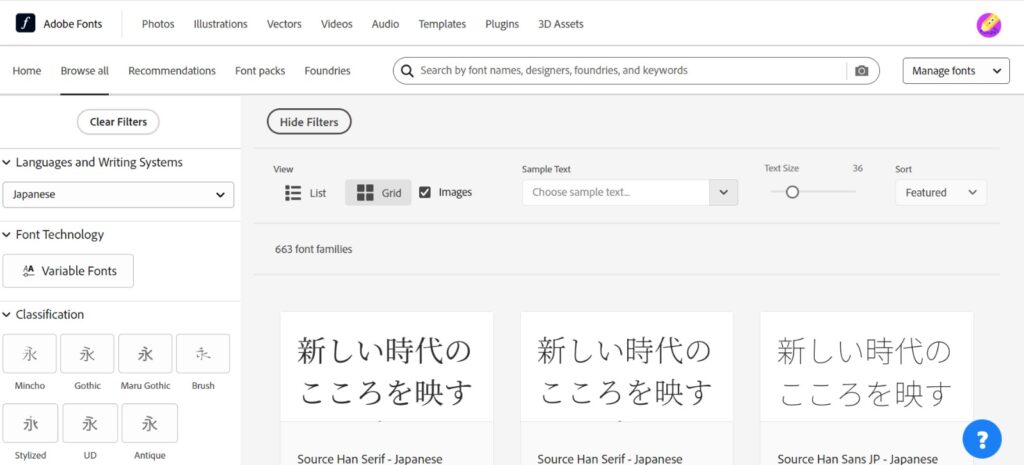Open the user profile avatar
The image size is (1024, 465).
[988, 24]
